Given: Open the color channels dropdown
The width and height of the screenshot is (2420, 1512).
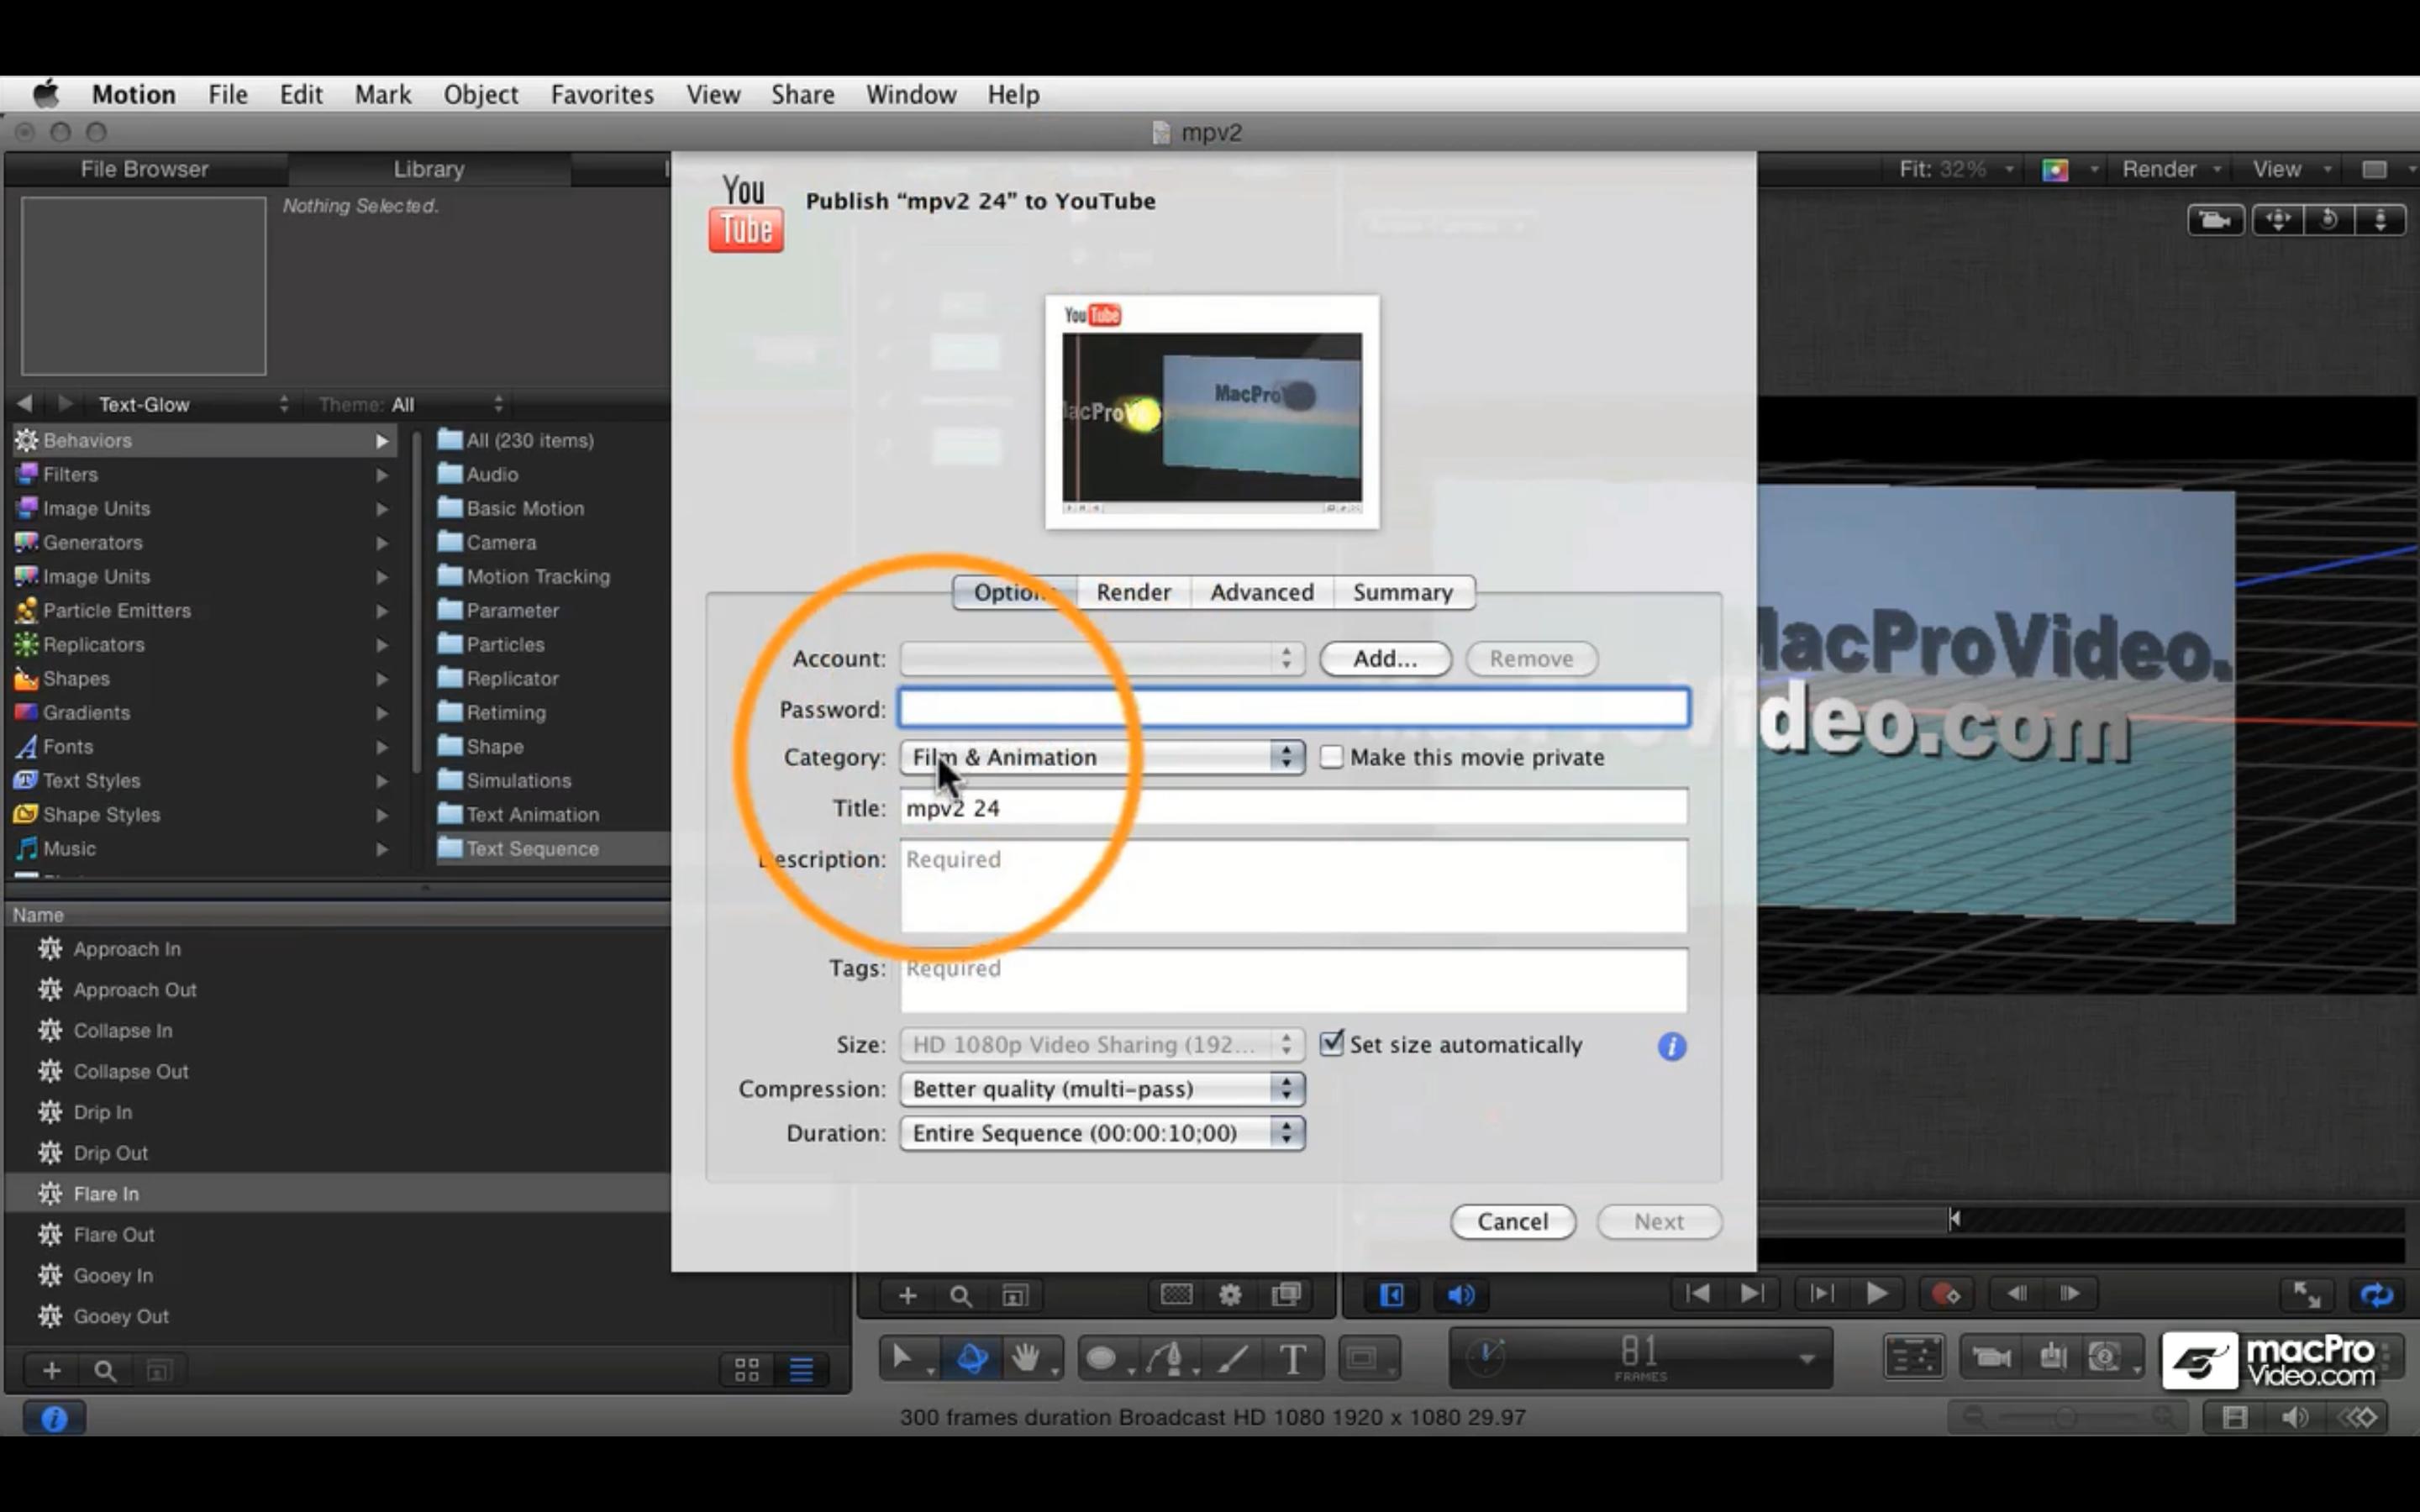Looking at the screenshot, I should coord(2069,170).
